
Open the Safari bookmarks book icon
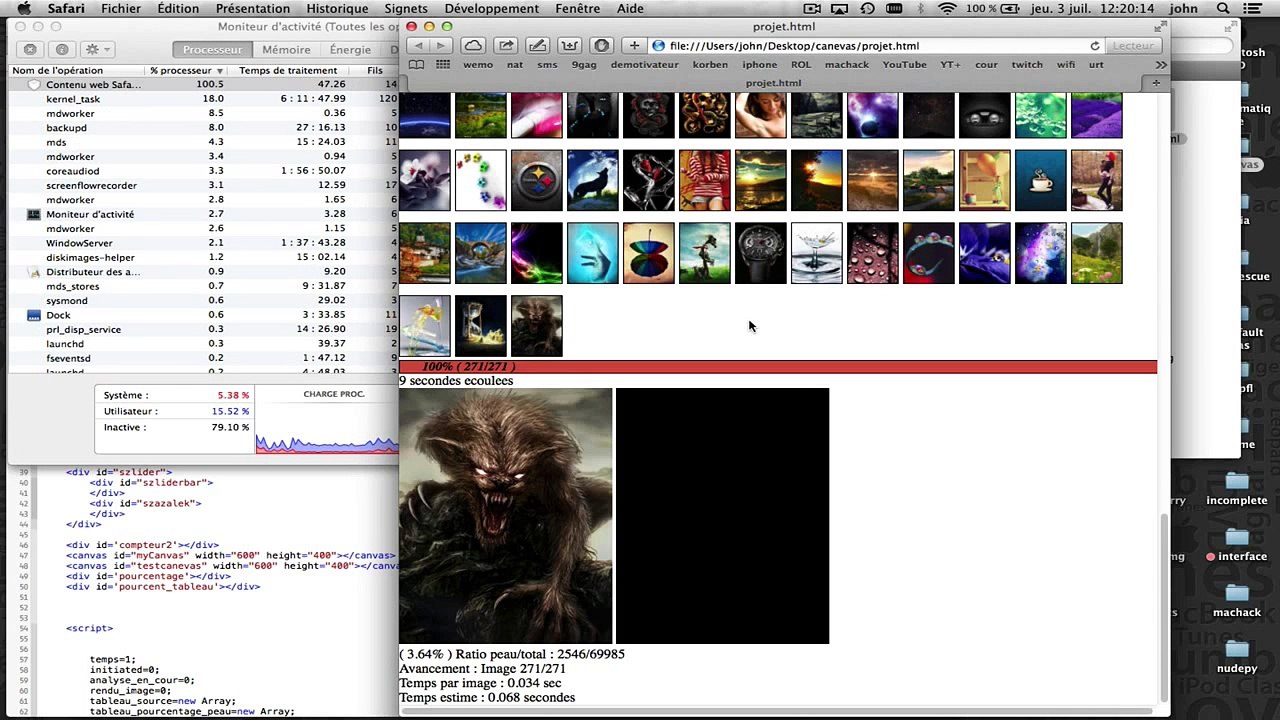pyautogui.click(x=416, y=65)
